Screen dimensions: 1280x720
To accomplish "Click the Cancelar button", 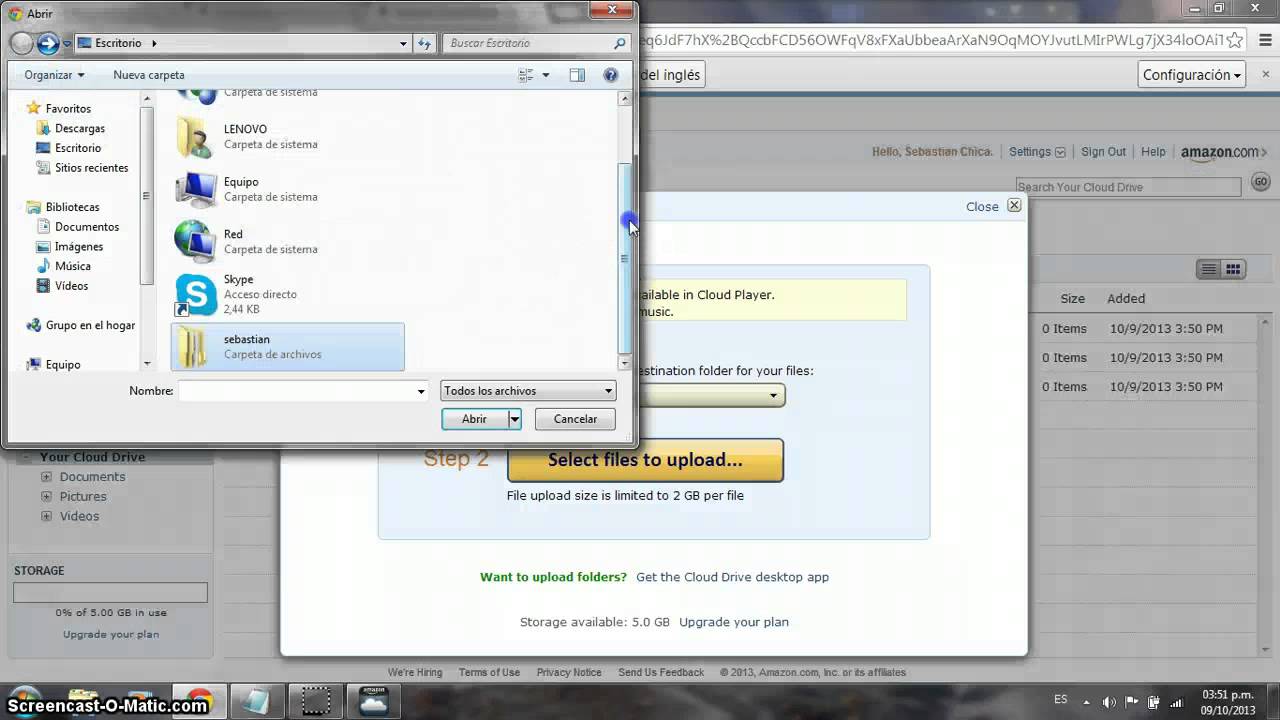I will (x=576, y=419).
